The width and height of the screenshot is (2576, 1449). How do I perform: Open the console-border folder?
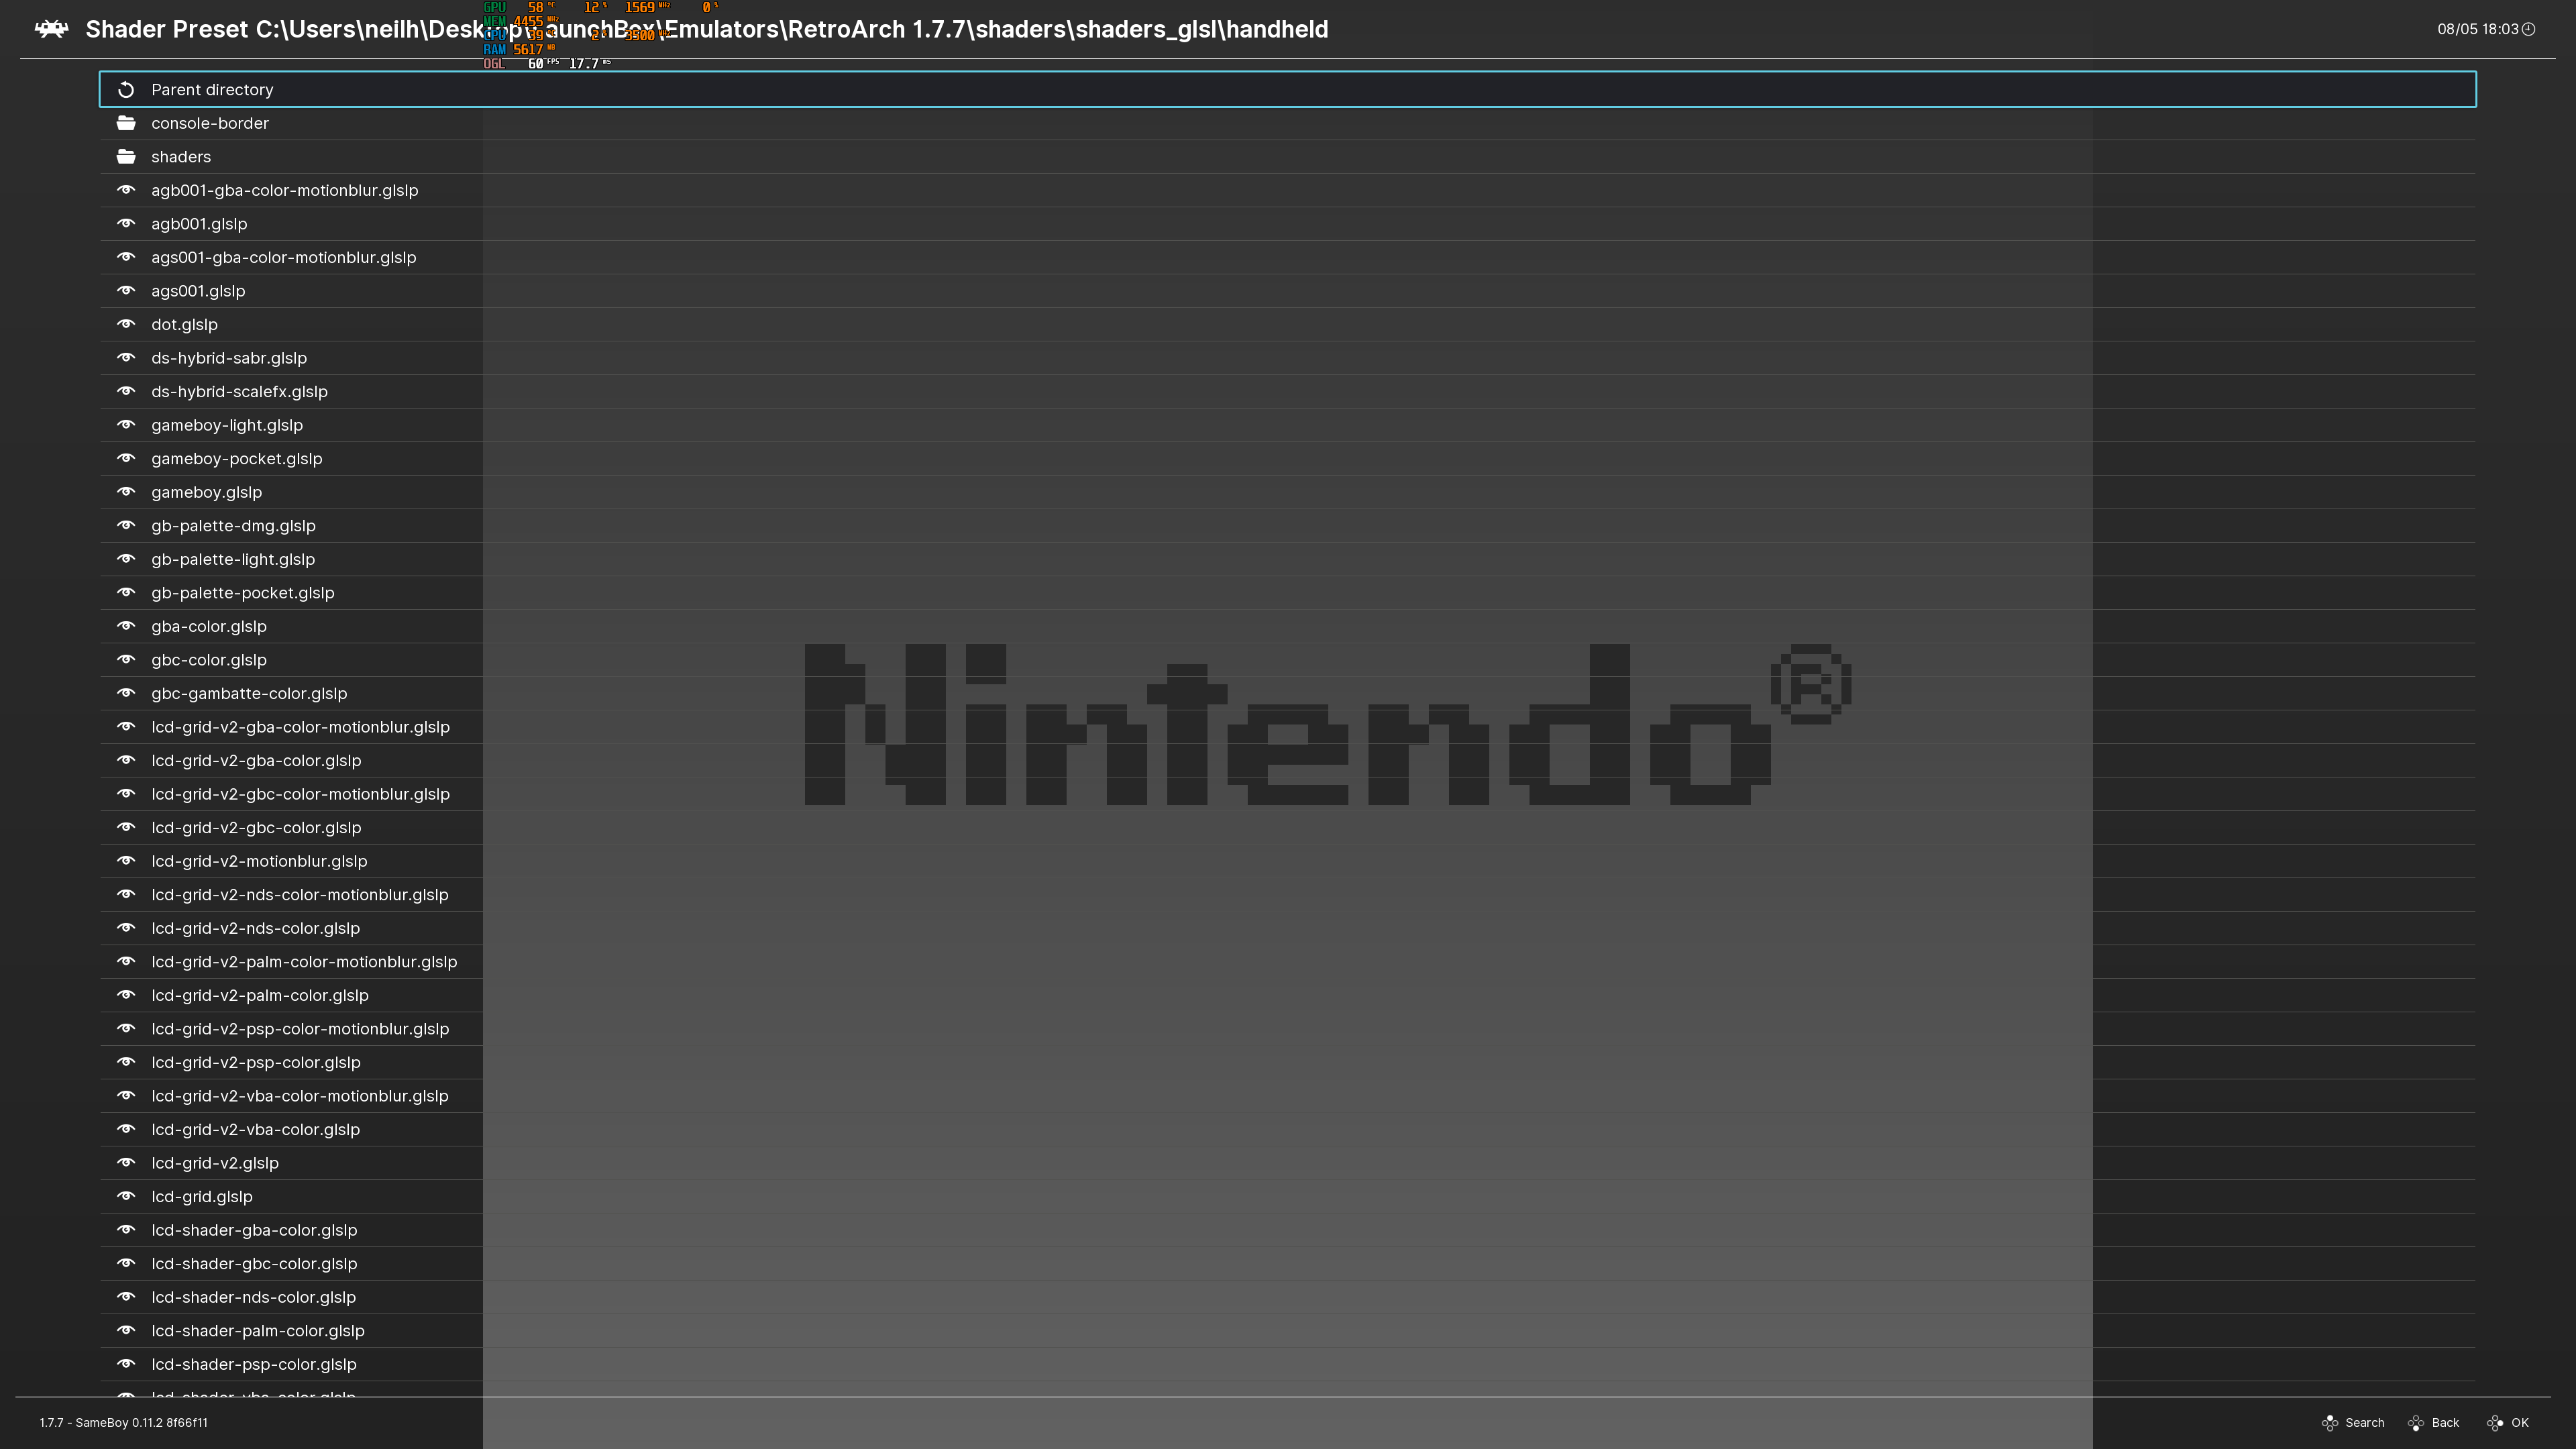tap(1287, 123)
